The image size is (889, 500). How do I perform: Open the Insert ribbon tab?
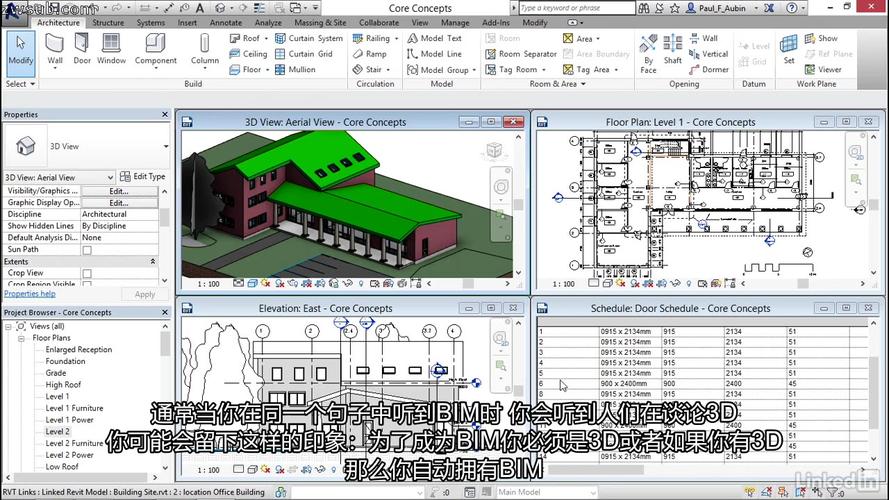187,23
